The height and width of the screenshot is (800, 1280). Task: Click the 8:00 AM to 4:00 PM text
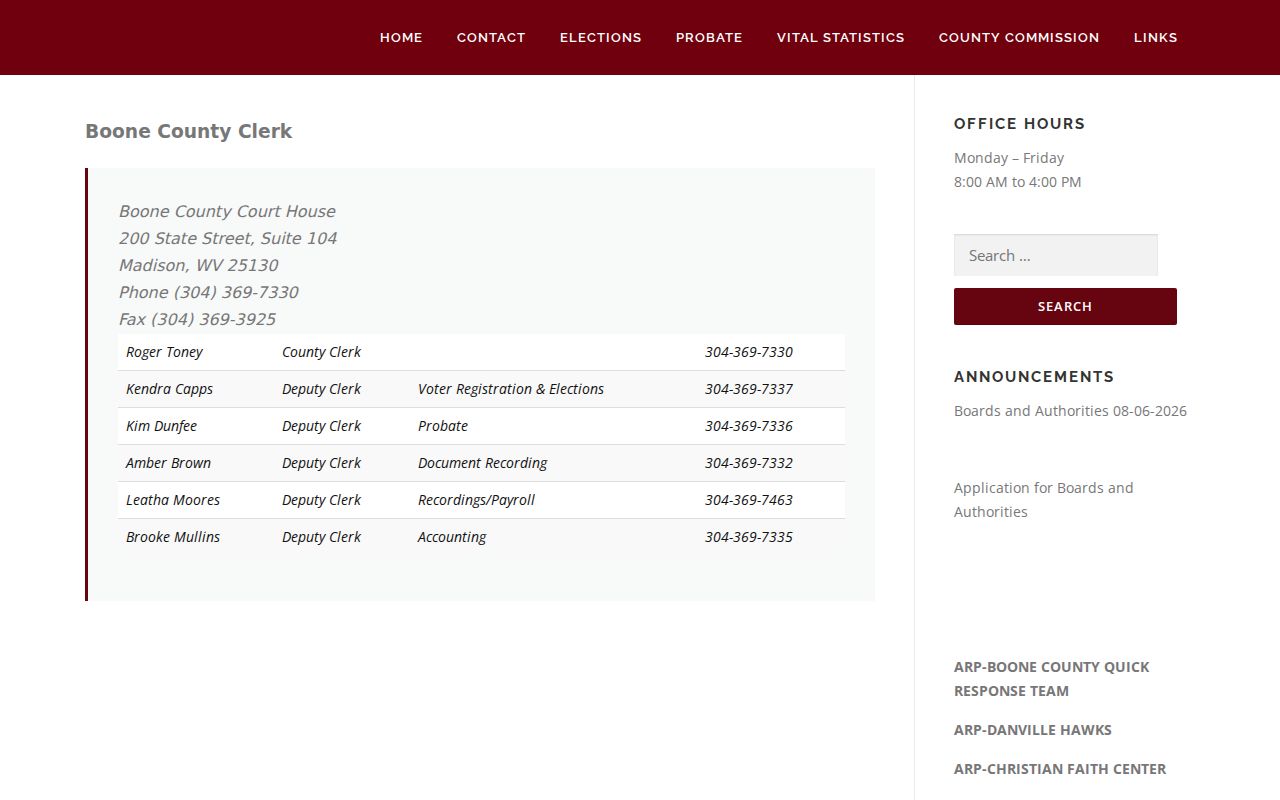click(1017, 182)
